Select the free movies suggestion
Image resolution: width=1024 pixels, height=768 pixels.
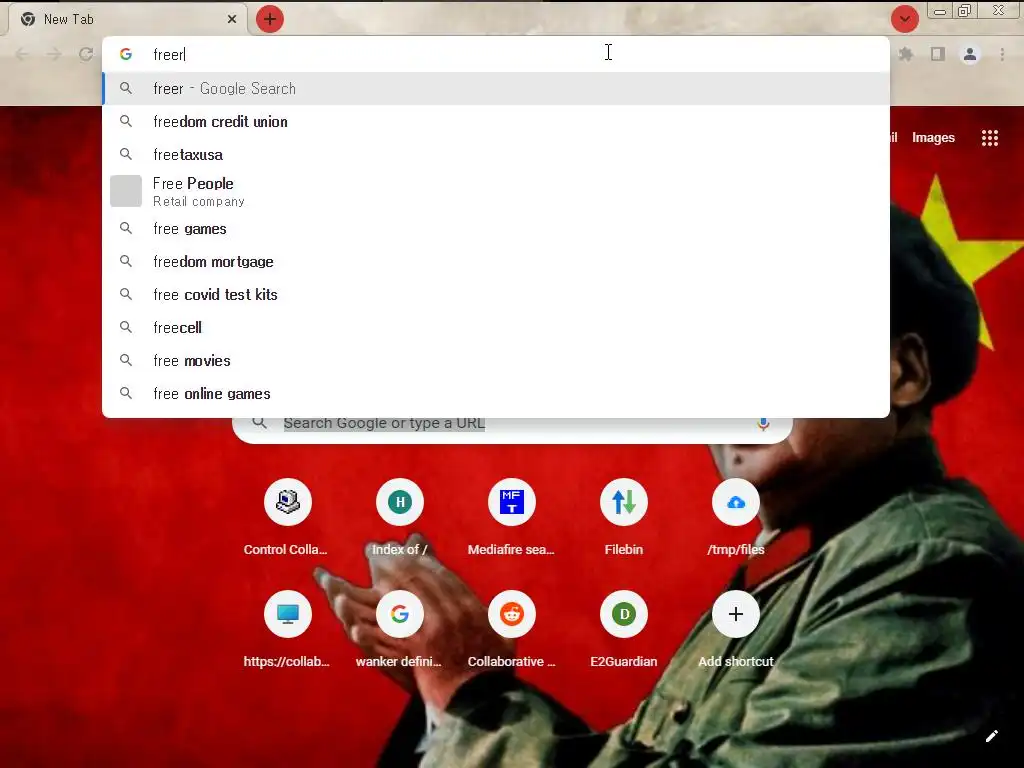click(x=496, y=360)
